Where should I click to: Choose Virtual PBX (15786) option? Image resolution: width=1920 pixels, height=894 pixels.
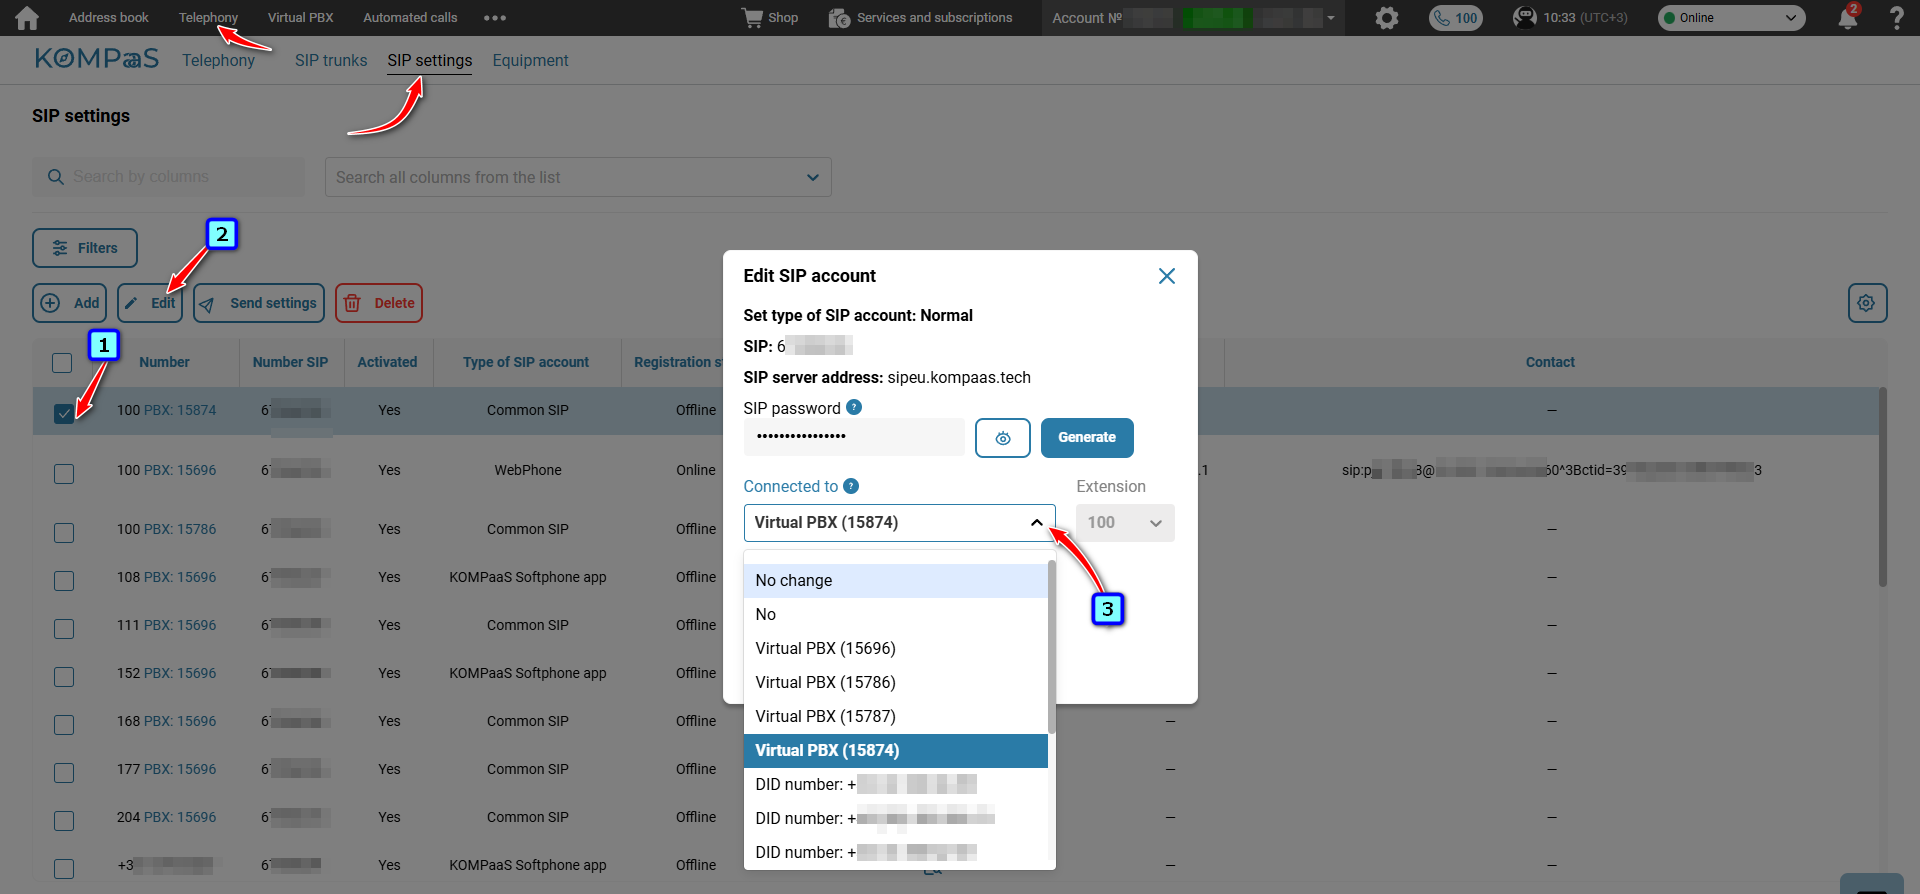(896, 683)
